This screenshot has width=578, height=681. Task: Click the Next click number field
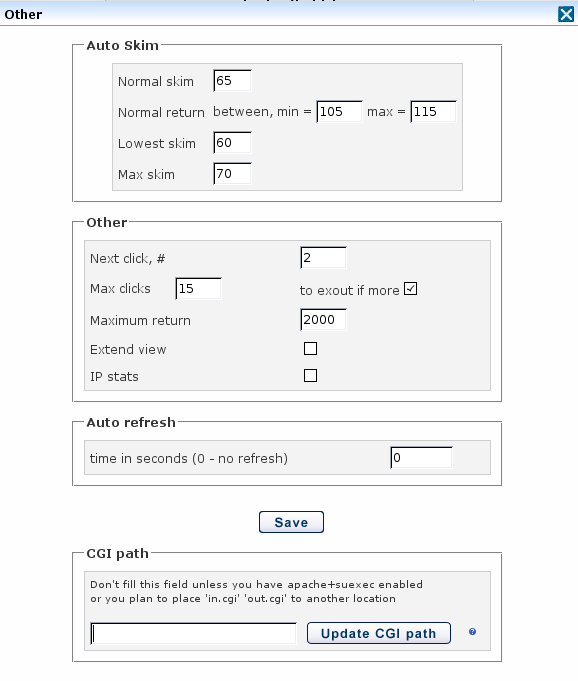(323, 258)
